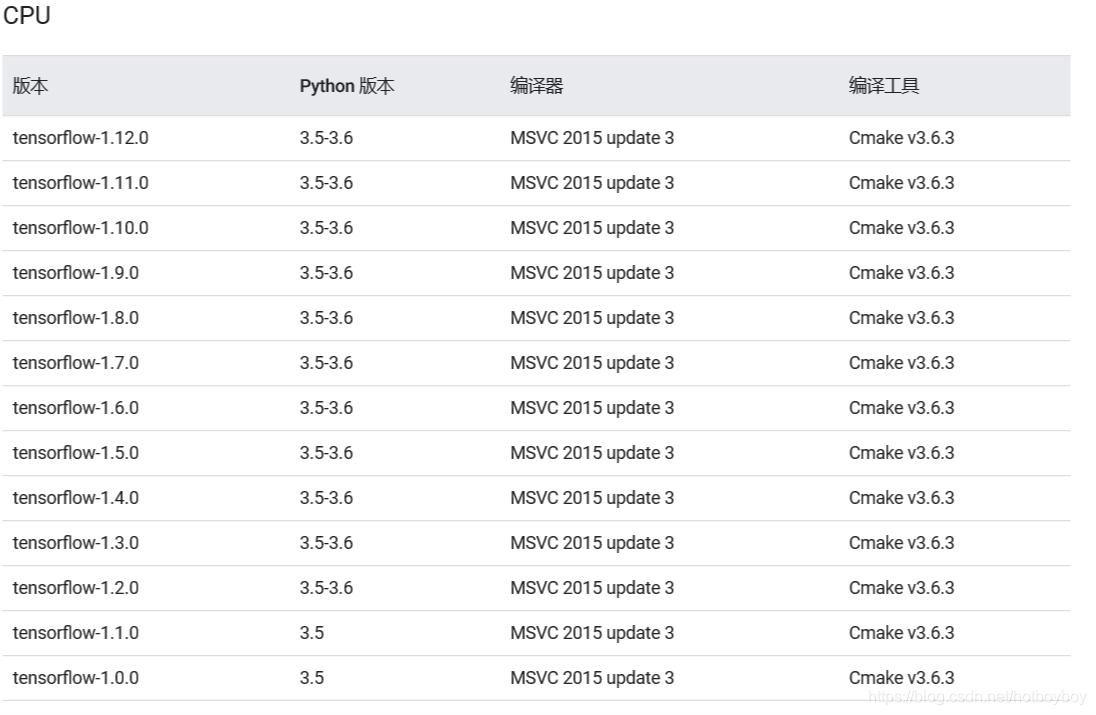The height and width of the screenshot is (715, 1096).
Task: Click the tensorflow-1.0.0 cell
Action: (x=75, y=678)
